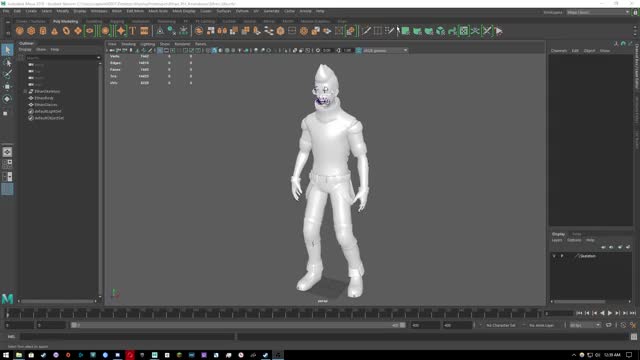The width and height of the screenshot is (640, 360).
Task: Open the No Anim Layer dropdown
Action: pos(542,325)
